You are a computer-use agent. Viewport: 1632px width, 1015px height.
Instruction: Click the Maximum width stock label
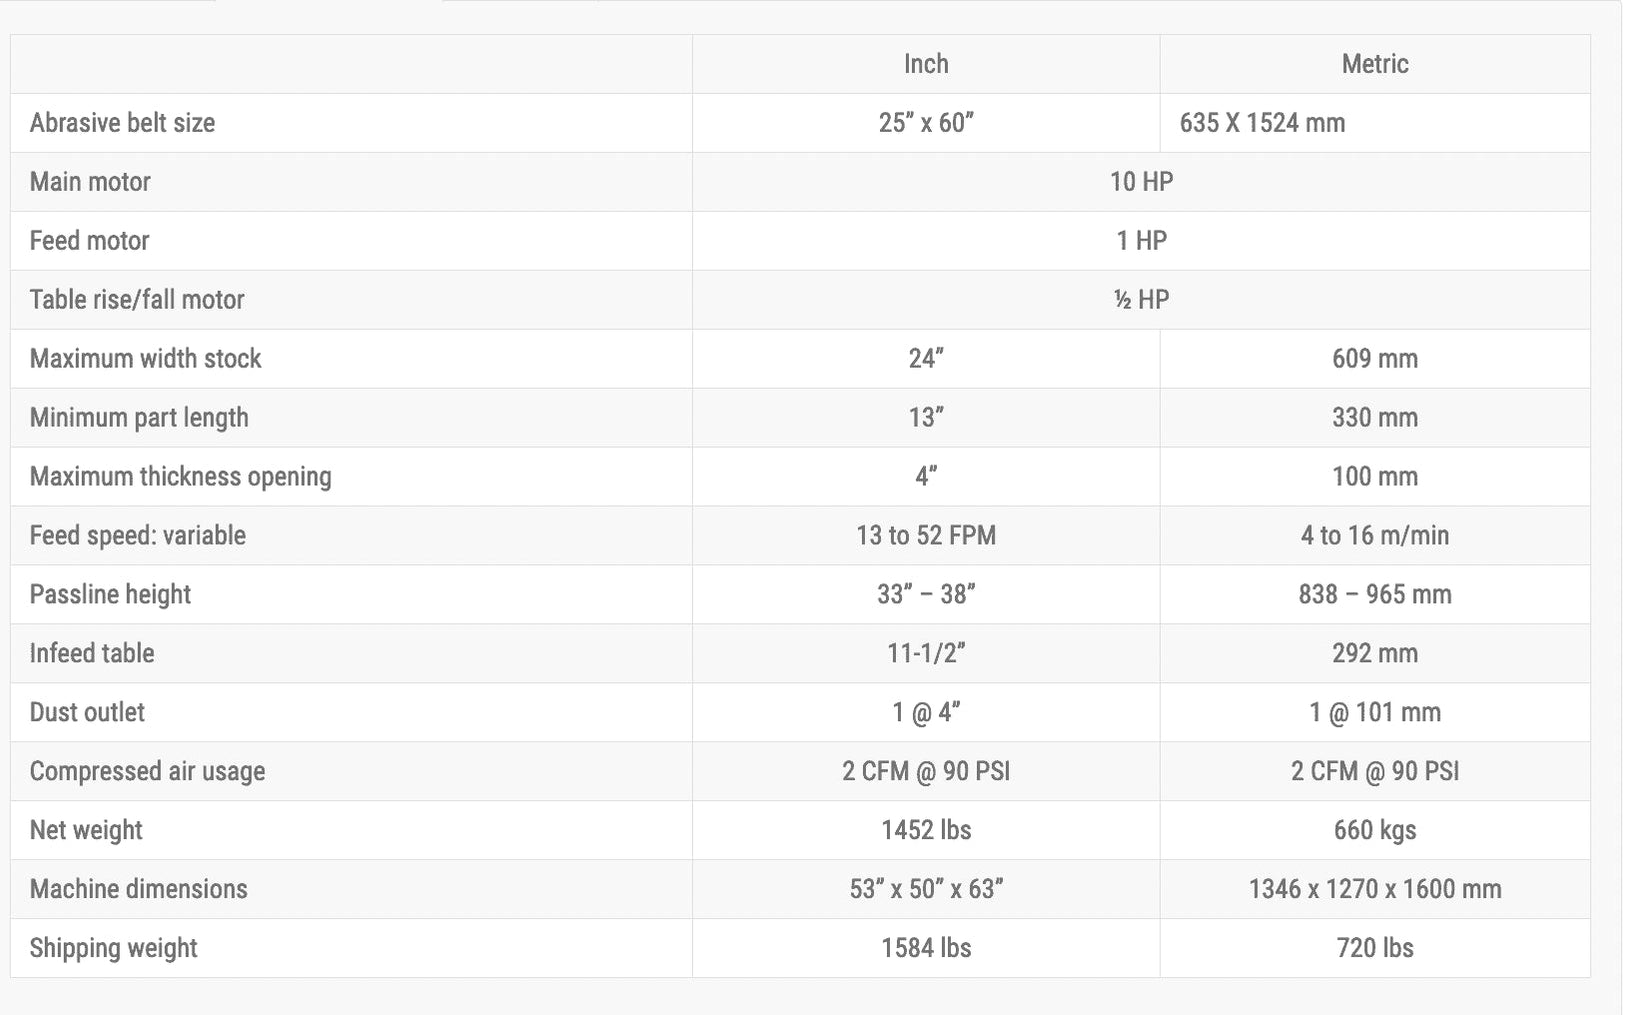(x=145, y=359)
